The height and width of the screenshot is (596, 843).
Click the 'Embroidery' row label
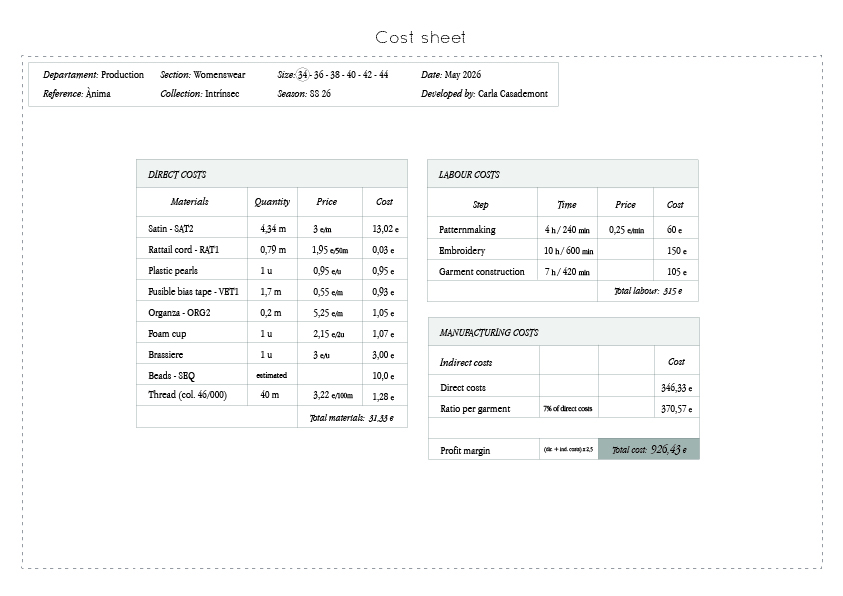point(462,250)
